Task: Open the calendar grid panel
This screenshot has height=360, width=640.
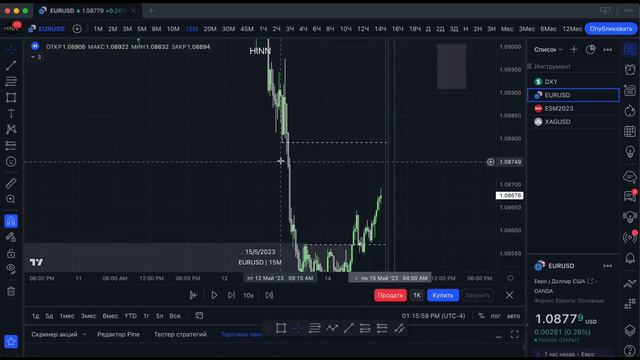Action: pos(630,131)
